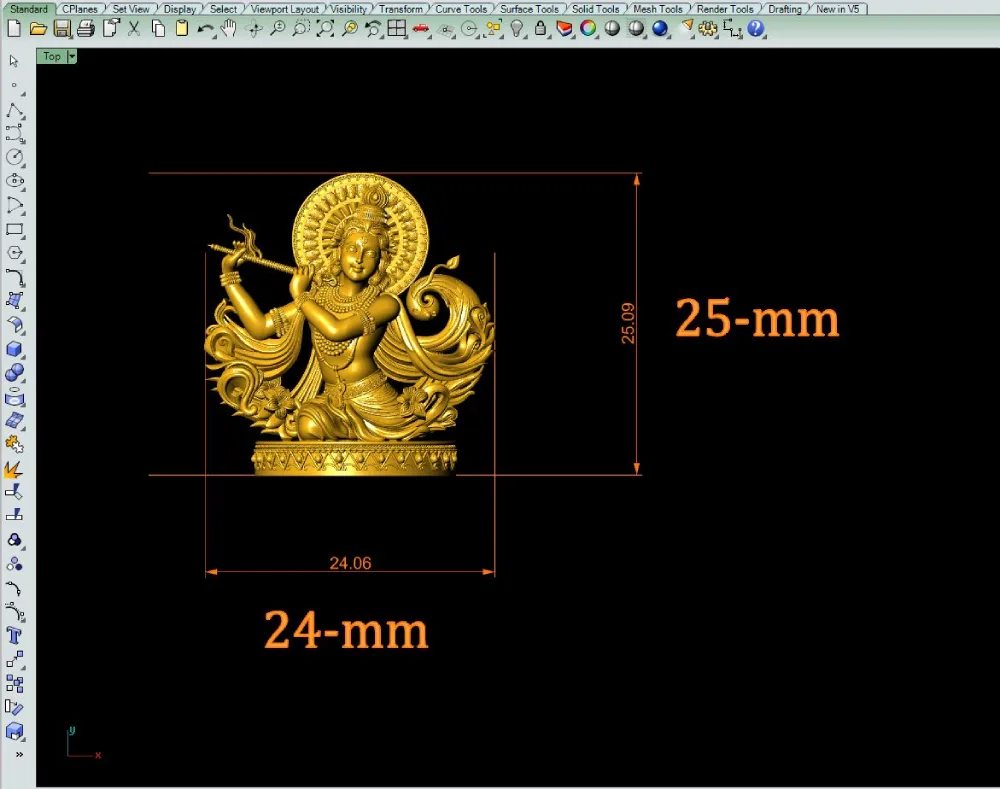
Task: Open the Render Tools tab
Action: coord(725,9)
